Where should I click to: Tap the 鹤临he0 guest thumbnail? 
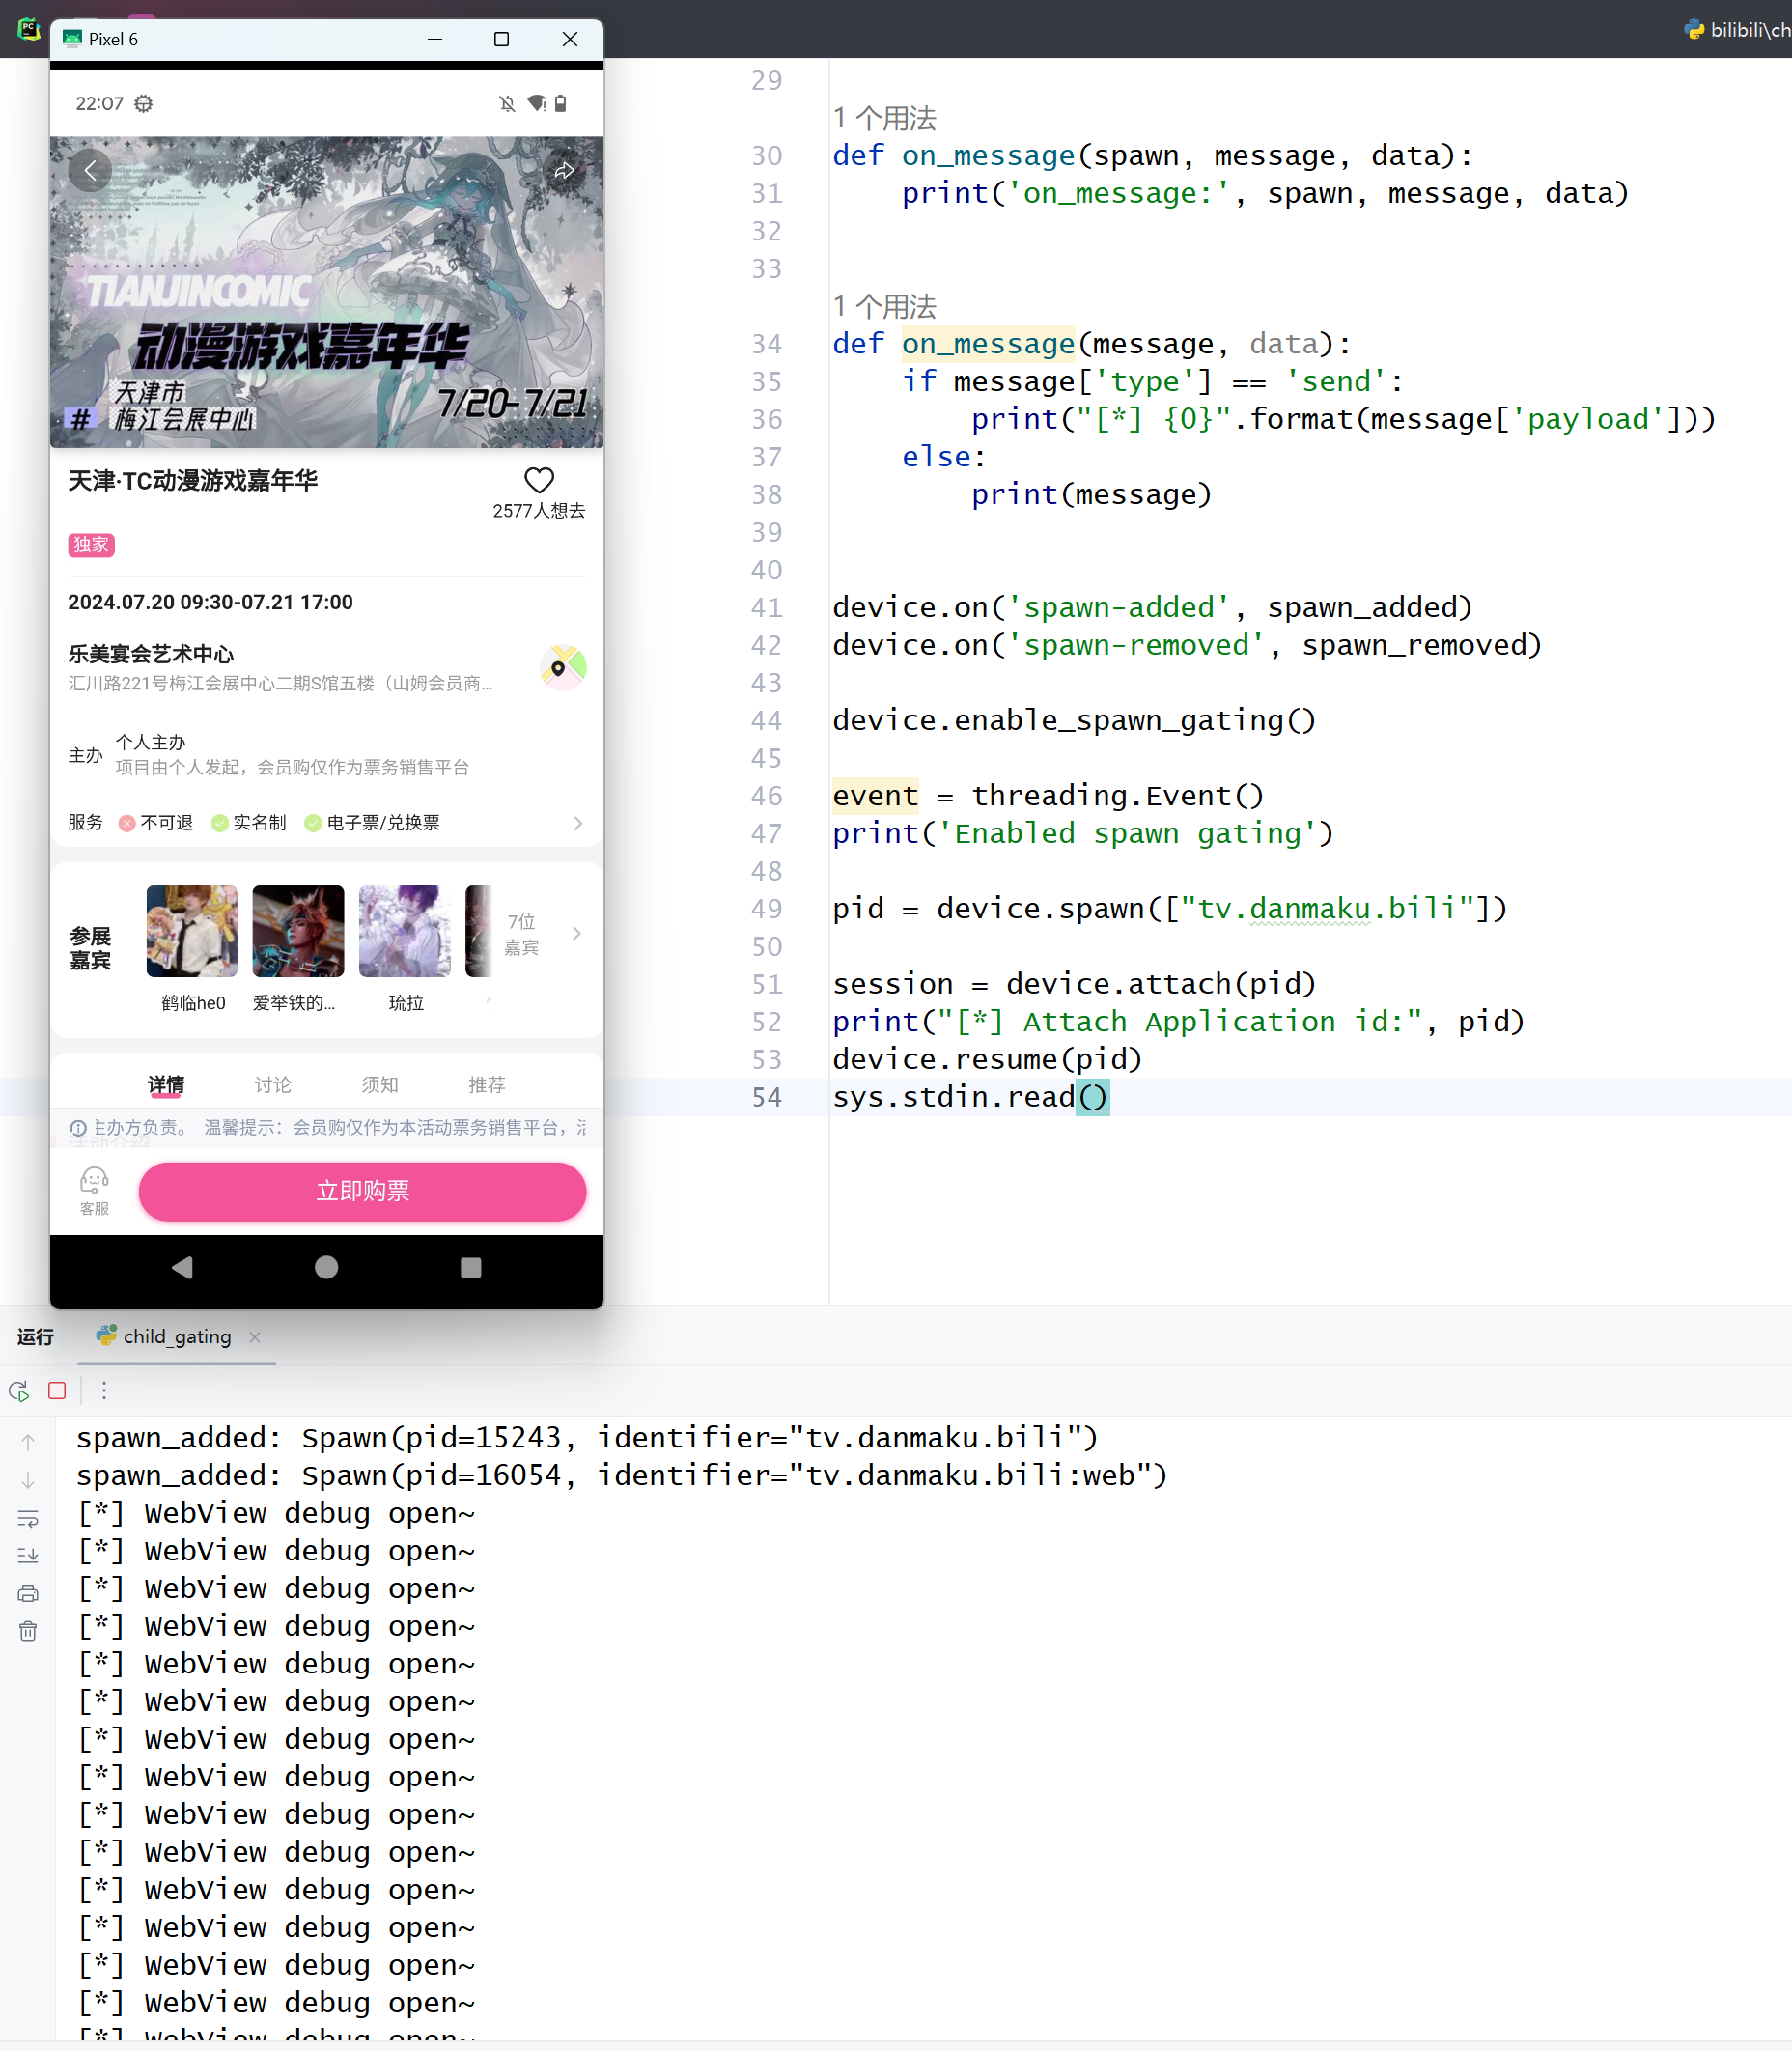click(x=192, y=931)
